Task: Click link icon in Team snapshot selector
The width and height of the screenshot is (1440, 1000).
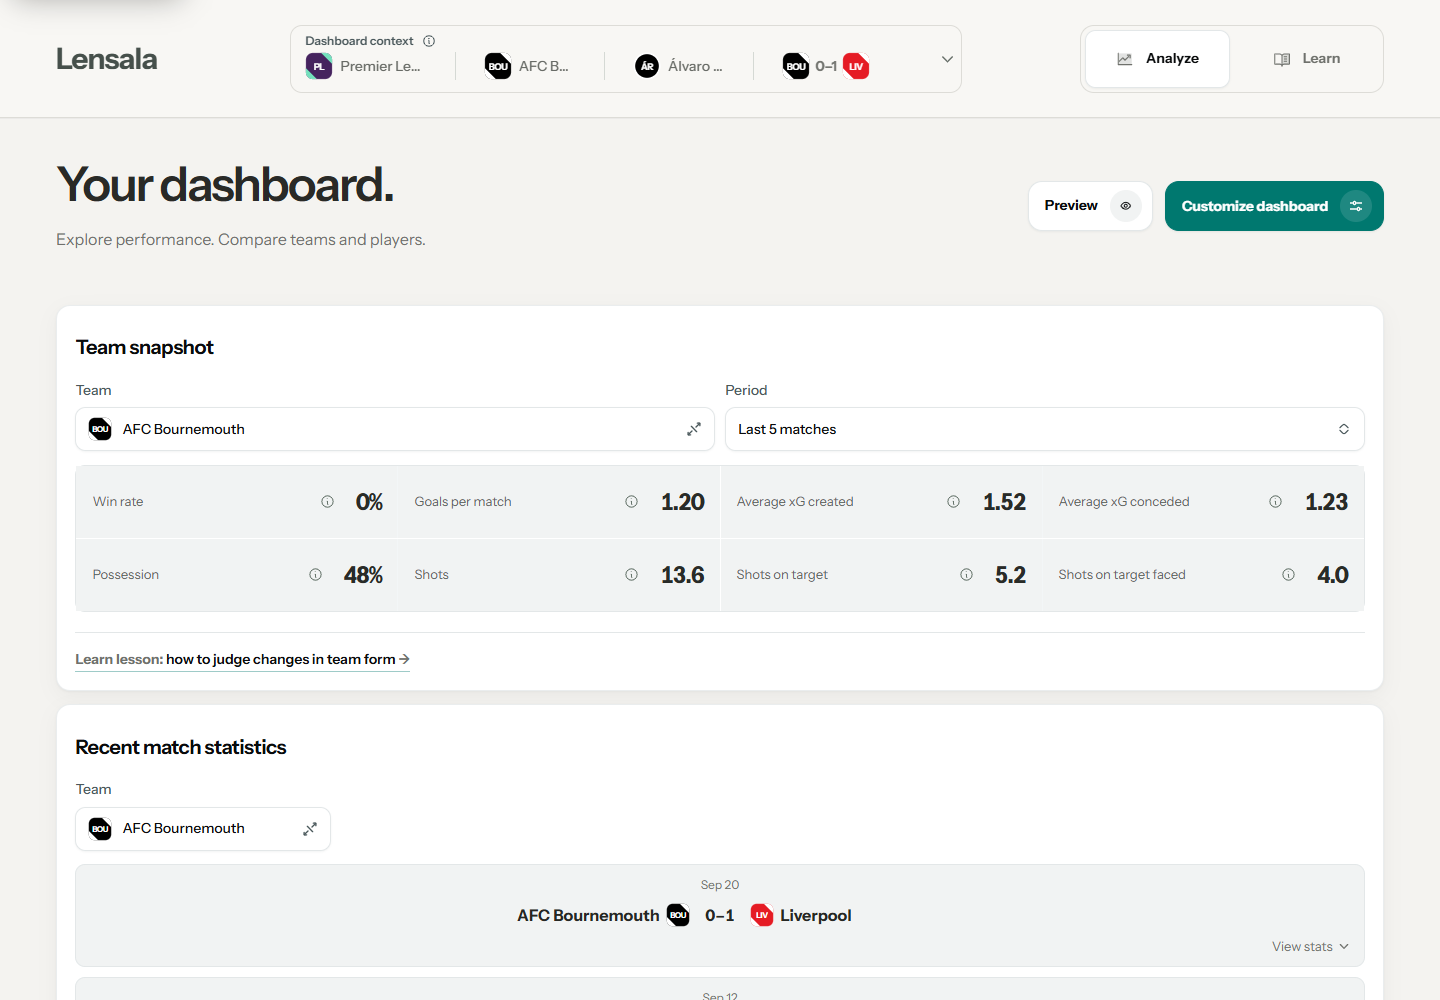Action: pos(694,429)
